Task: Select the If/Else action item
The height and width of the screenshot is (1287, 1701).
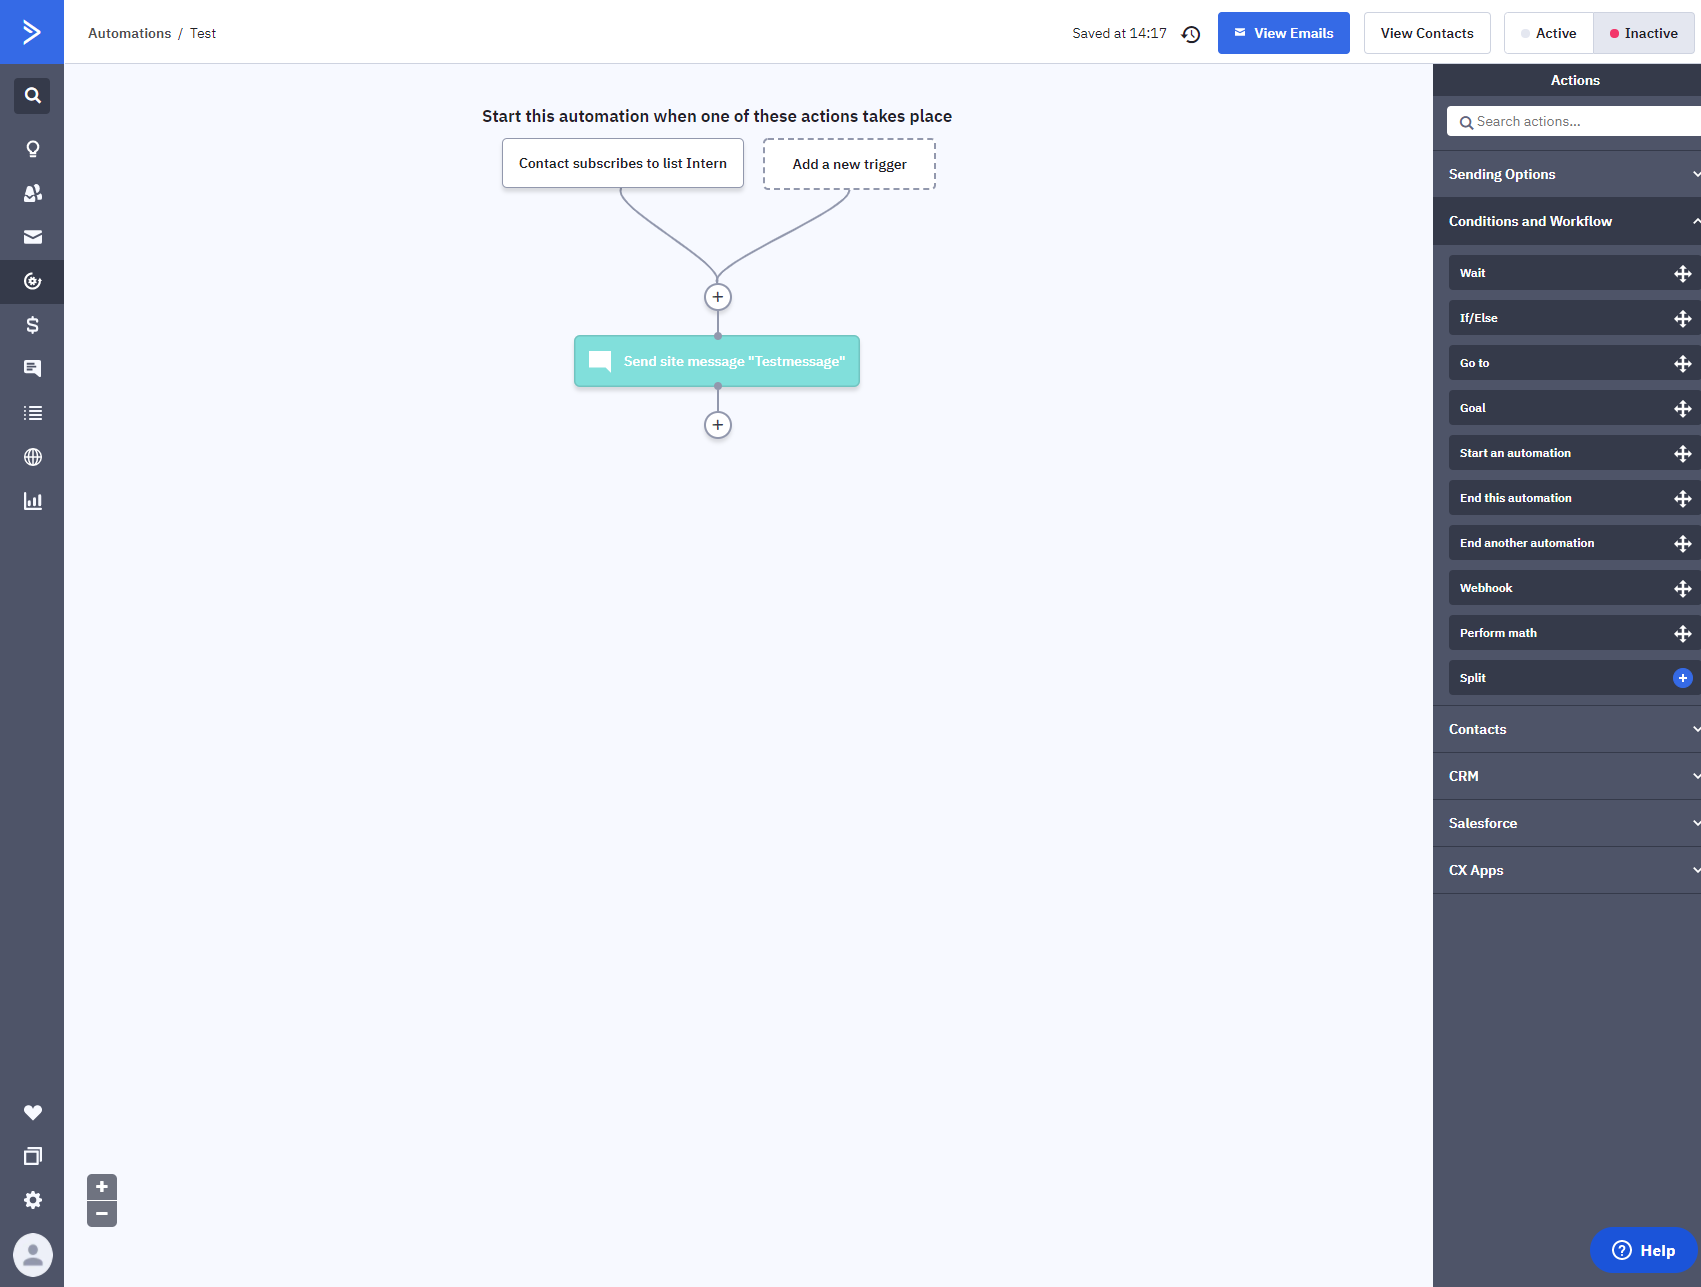Action: [1574, 318]
